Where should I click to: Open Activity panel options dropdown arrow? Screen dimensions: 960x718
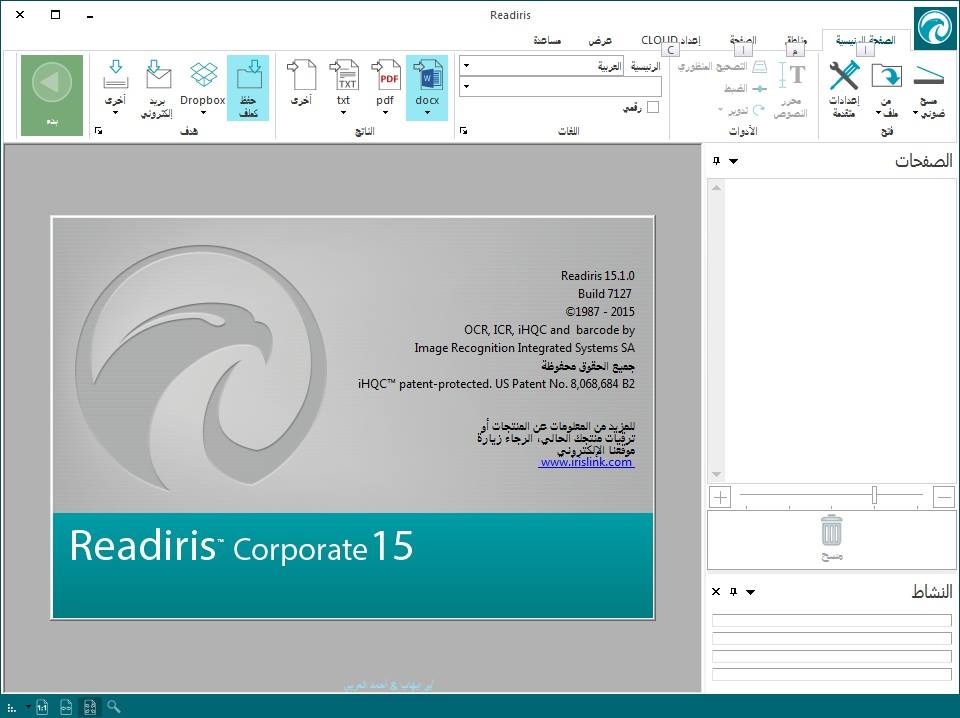[751, 592]
